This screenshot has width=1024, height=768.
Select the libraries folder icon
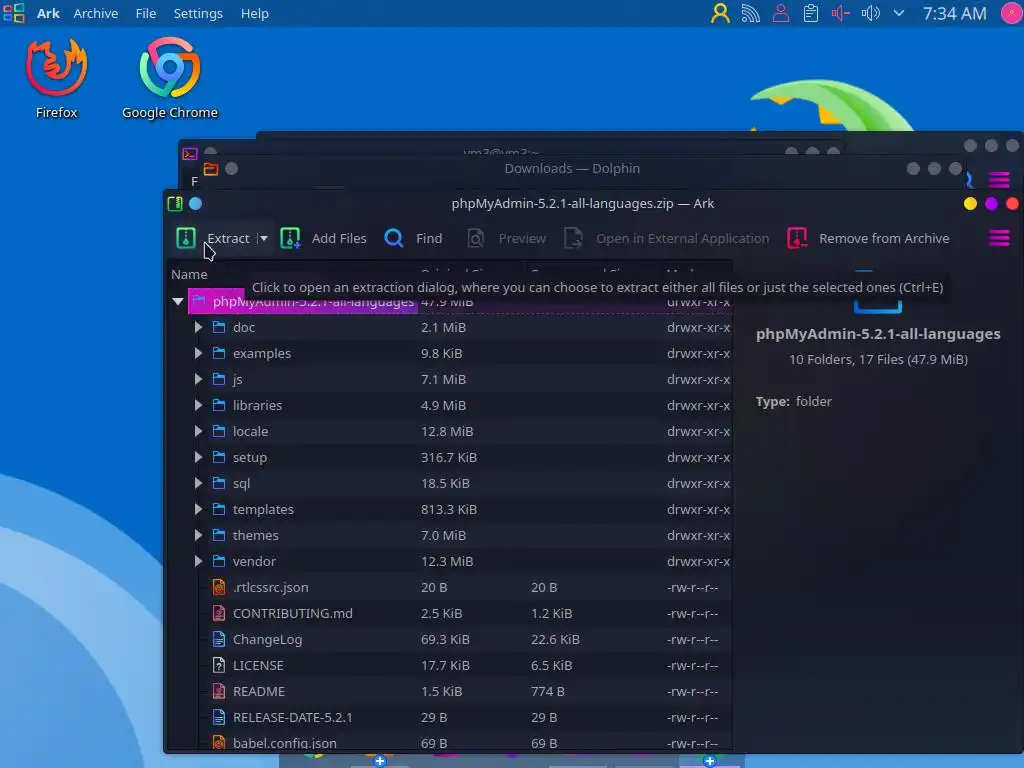coord(219,405)
